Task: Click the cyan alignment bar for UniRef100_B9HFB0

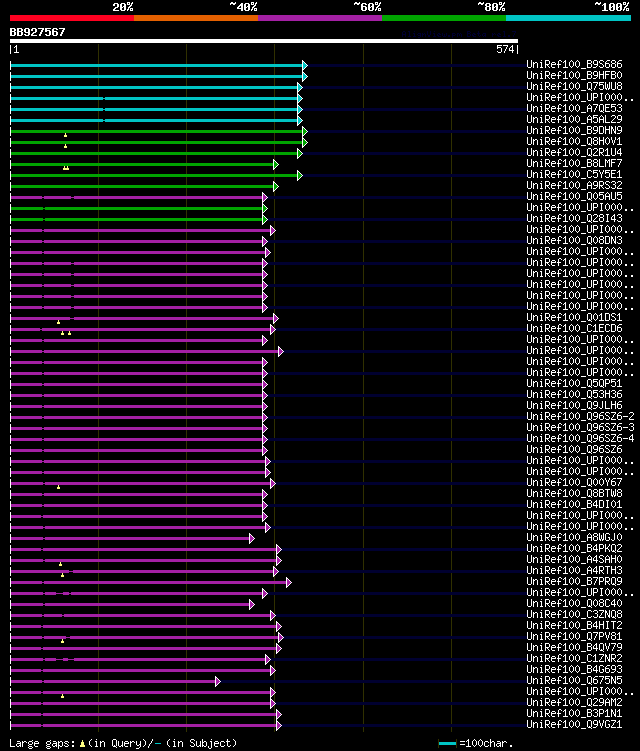Action: tap(156, 76)
